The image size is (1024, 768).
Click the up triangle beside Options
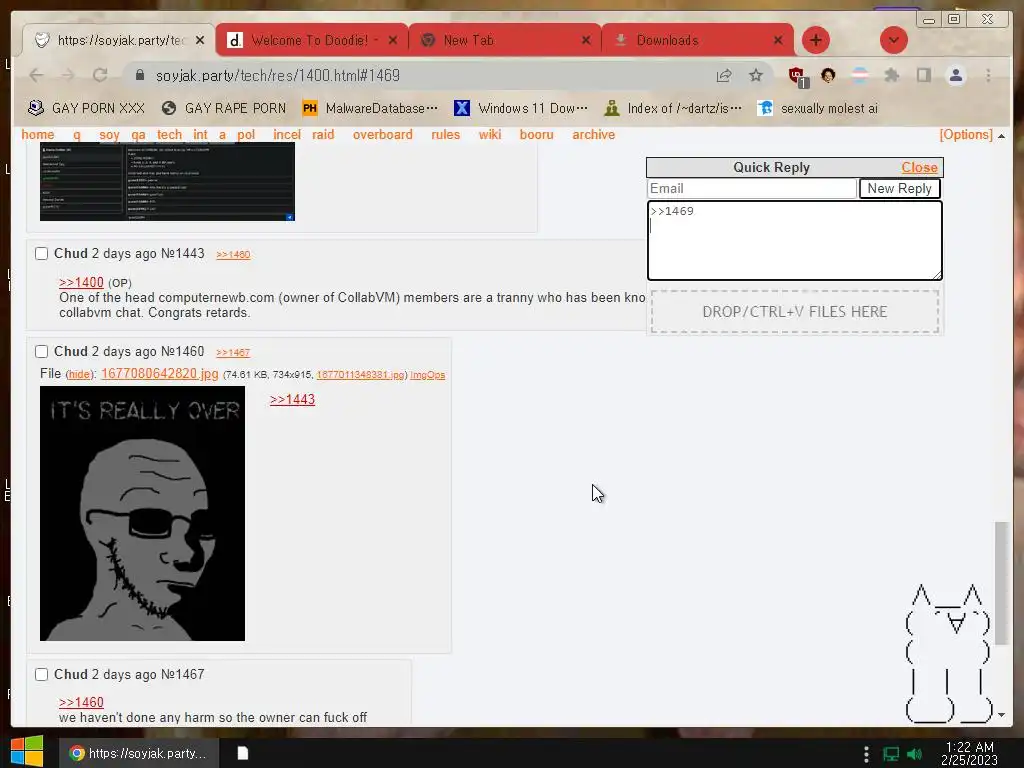(1001, 136)
